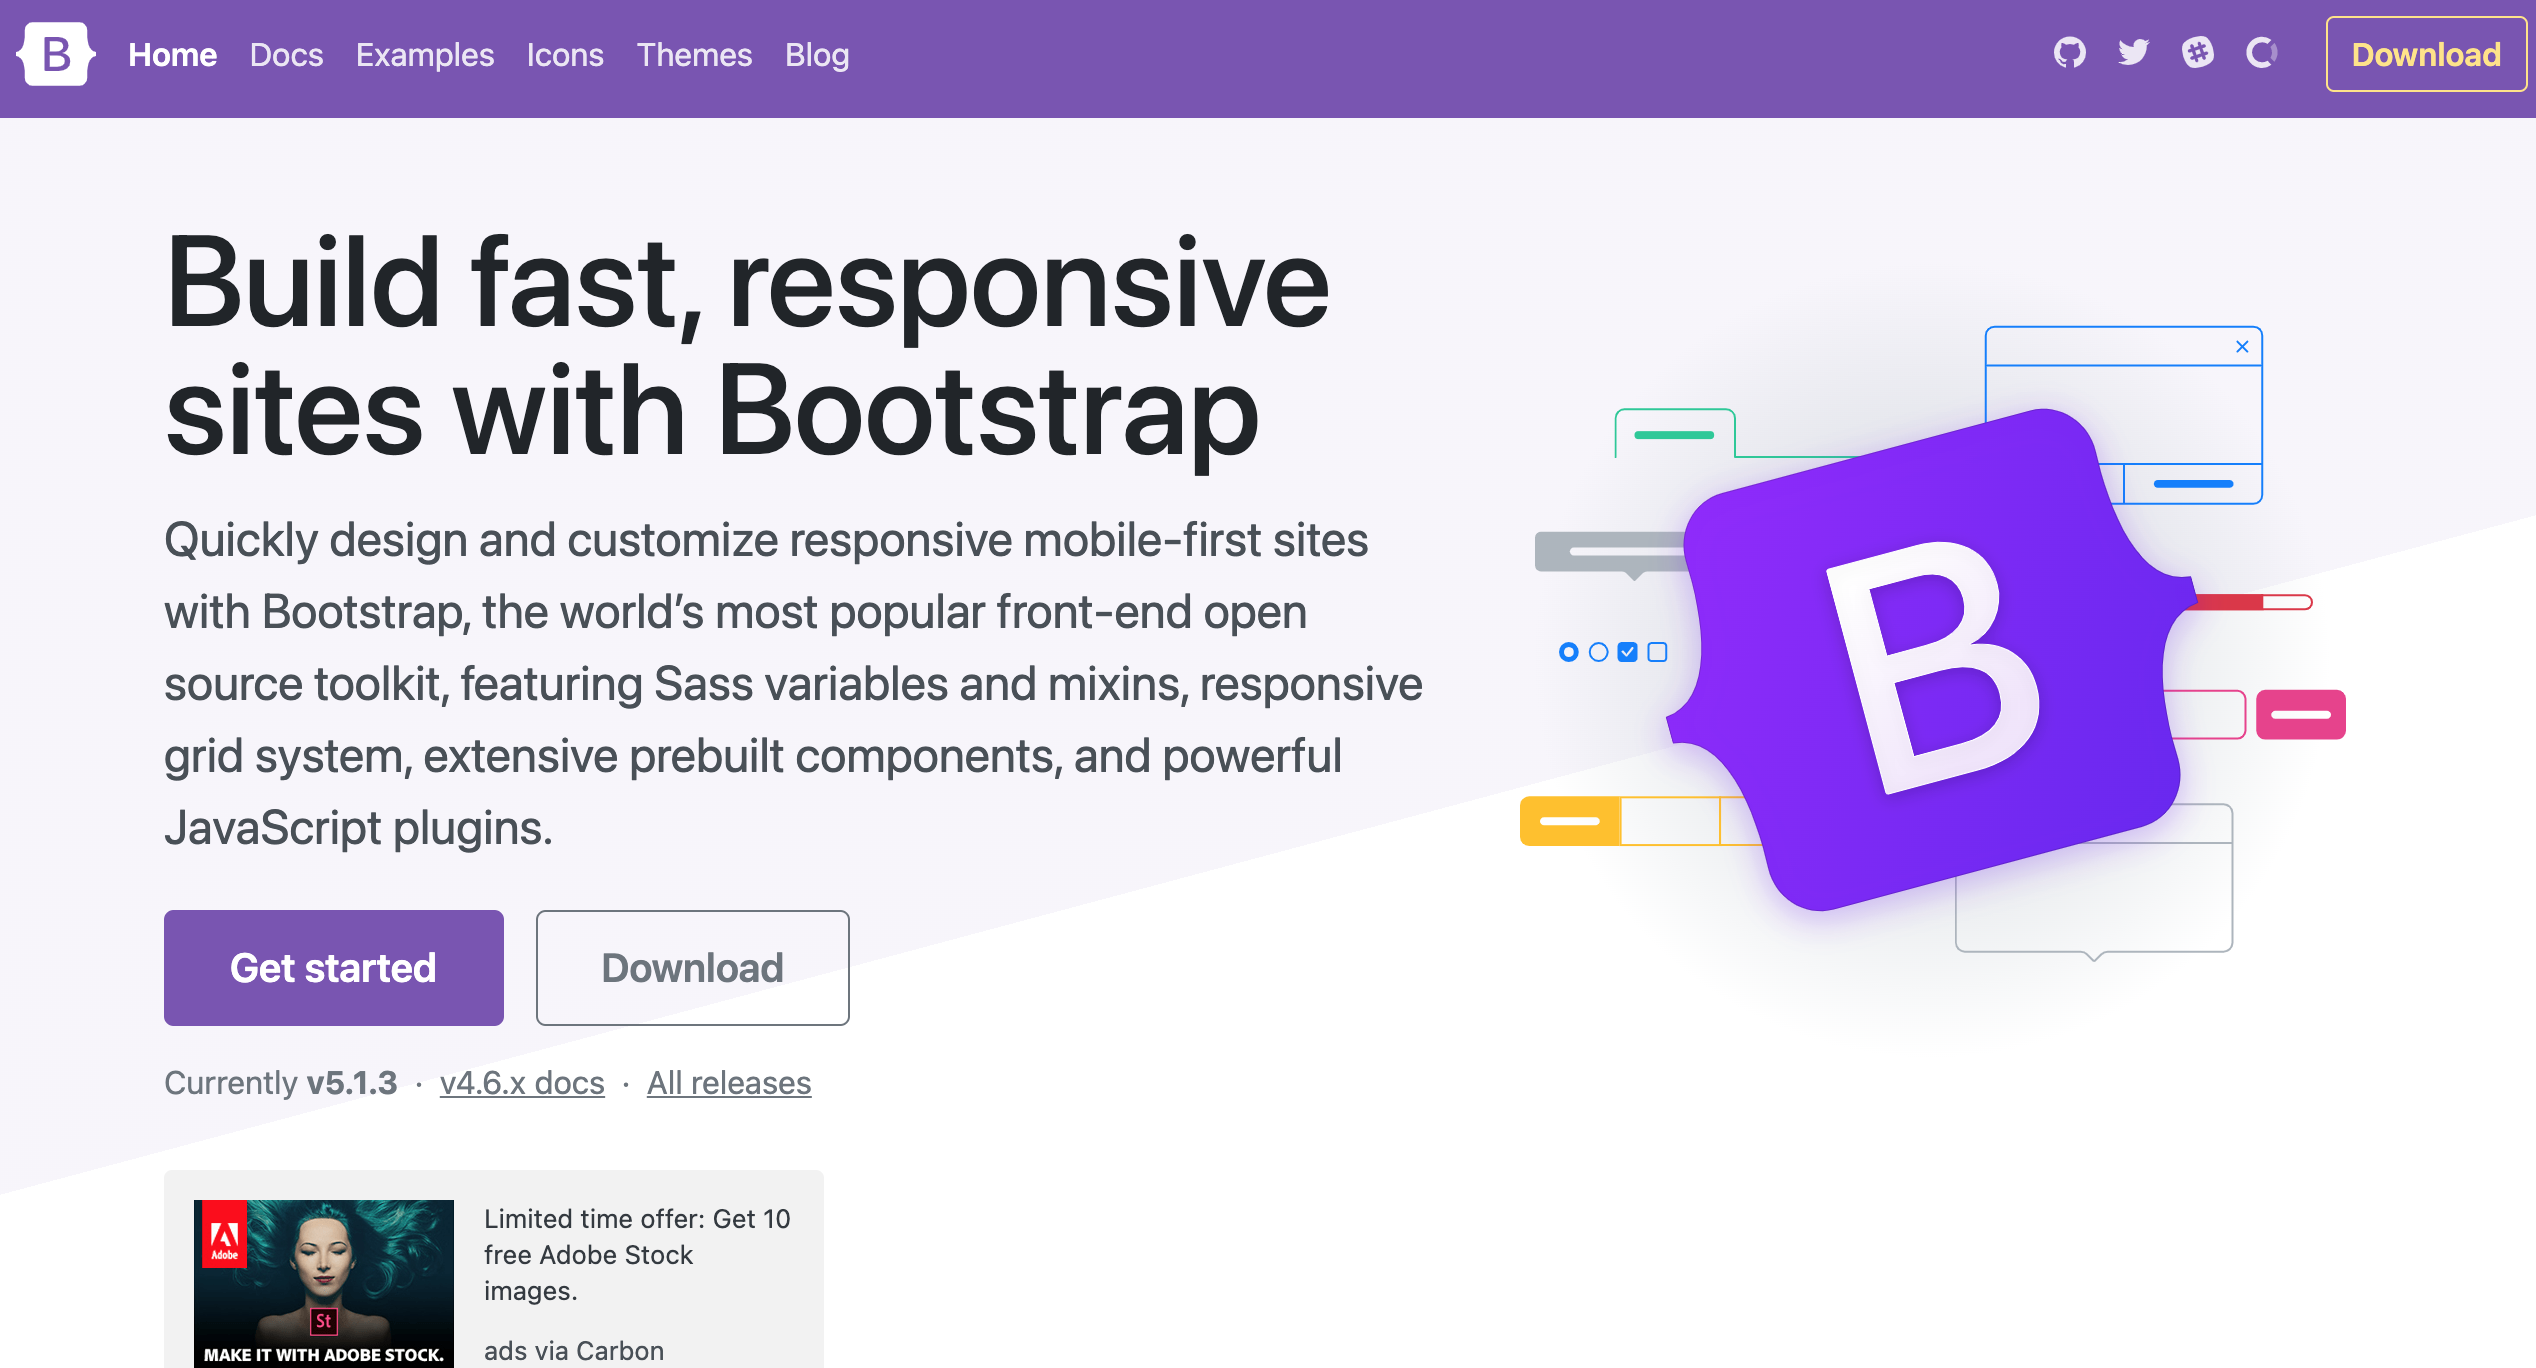Select the filled blue radio button illustration
This screenshot has width=2536, height=1368.
[1568, 653]
